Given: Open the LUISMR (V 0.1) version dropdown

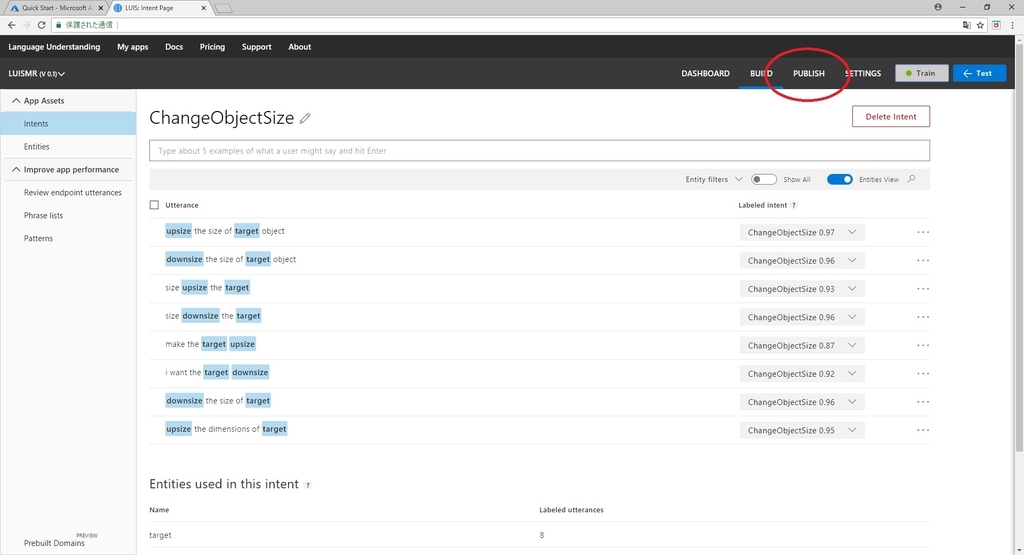Looking at the screenshot, I should point(37,74).
